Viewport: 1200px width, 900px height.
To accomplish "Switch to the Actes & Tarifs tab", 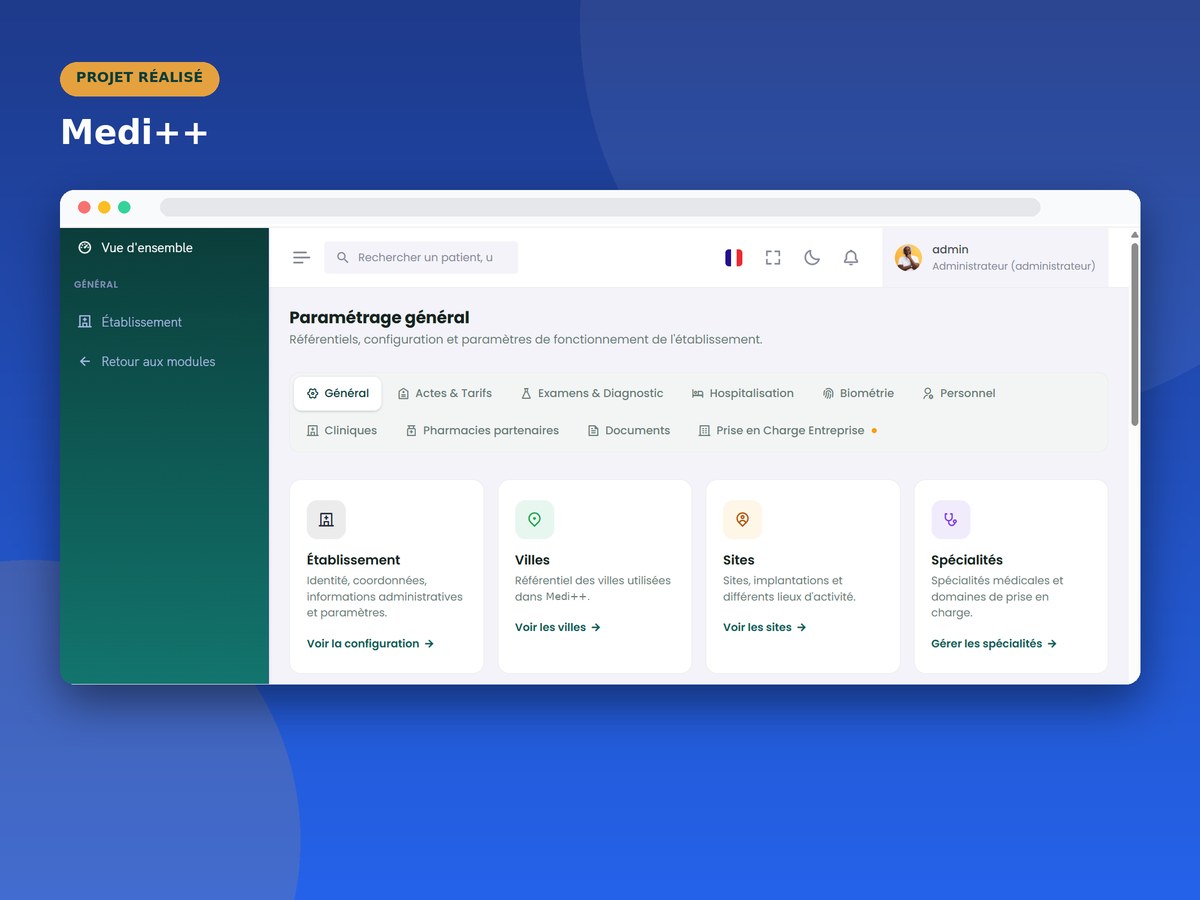I will click(445, 394).
